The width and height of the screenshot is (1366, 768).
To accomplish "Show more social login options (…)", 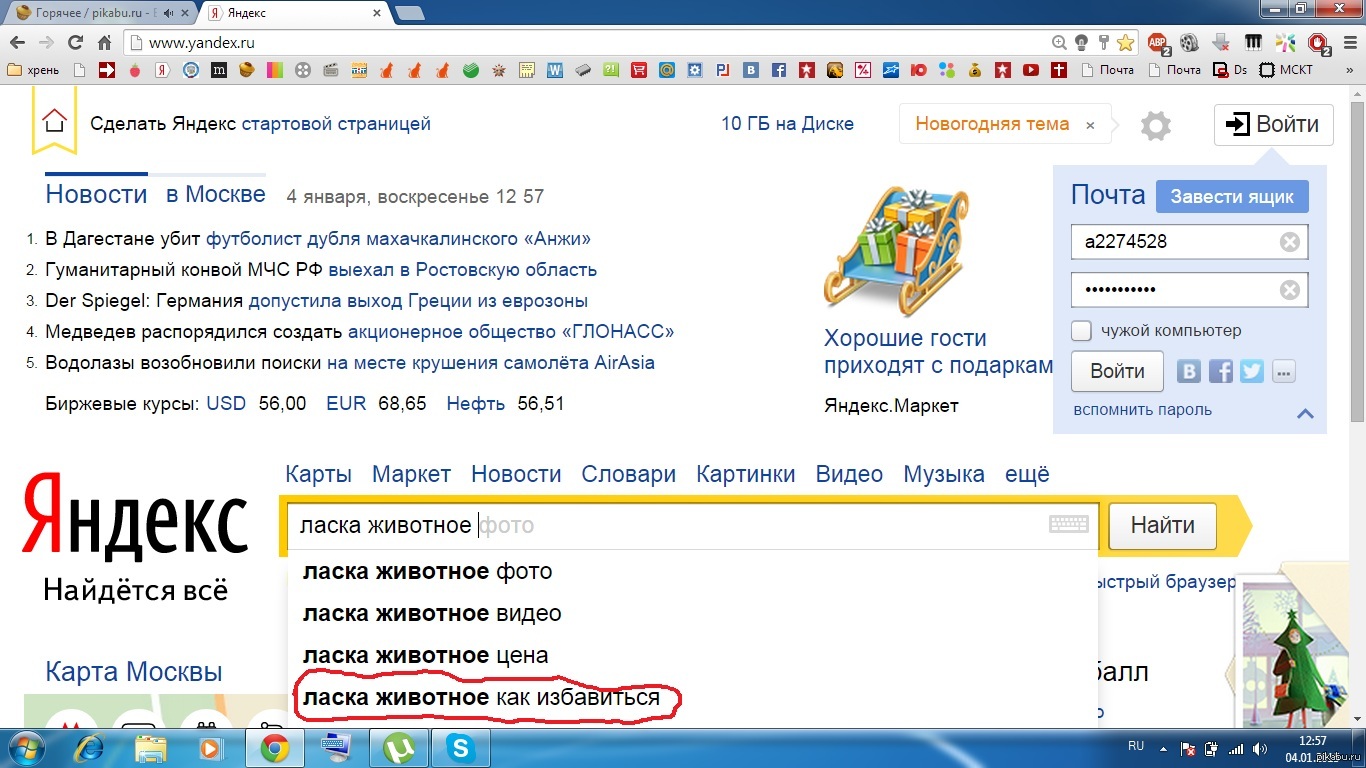I will [1284, 371].
